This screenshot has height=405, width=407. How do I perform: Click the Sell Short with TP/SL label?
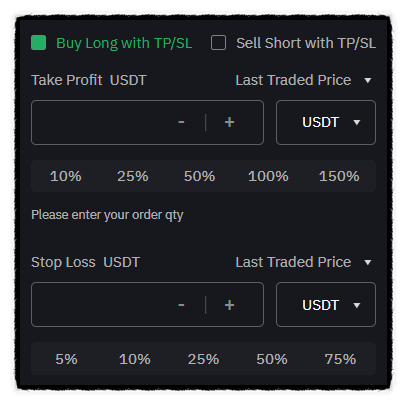coord(306,43)
